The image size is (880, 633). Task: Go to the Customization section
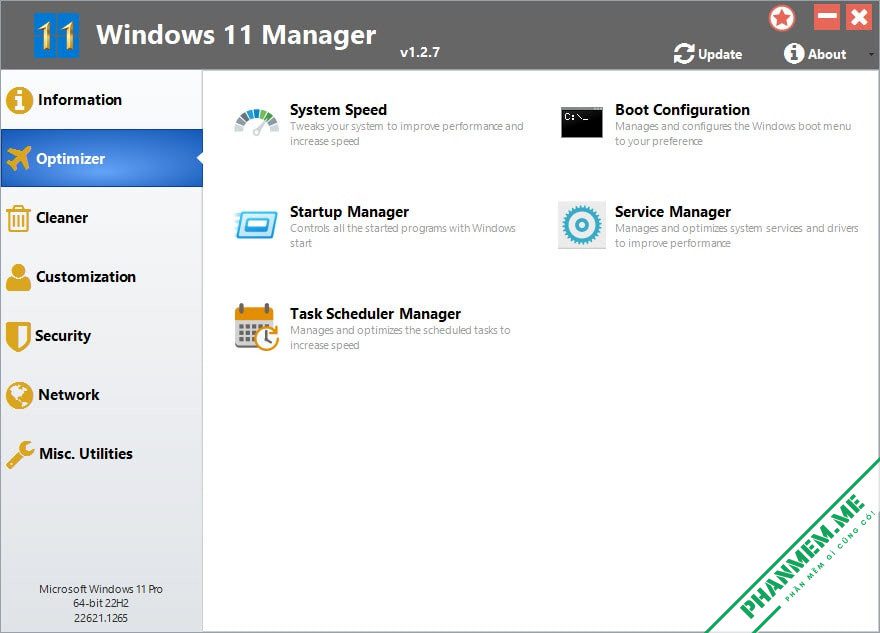pos(102,277)
